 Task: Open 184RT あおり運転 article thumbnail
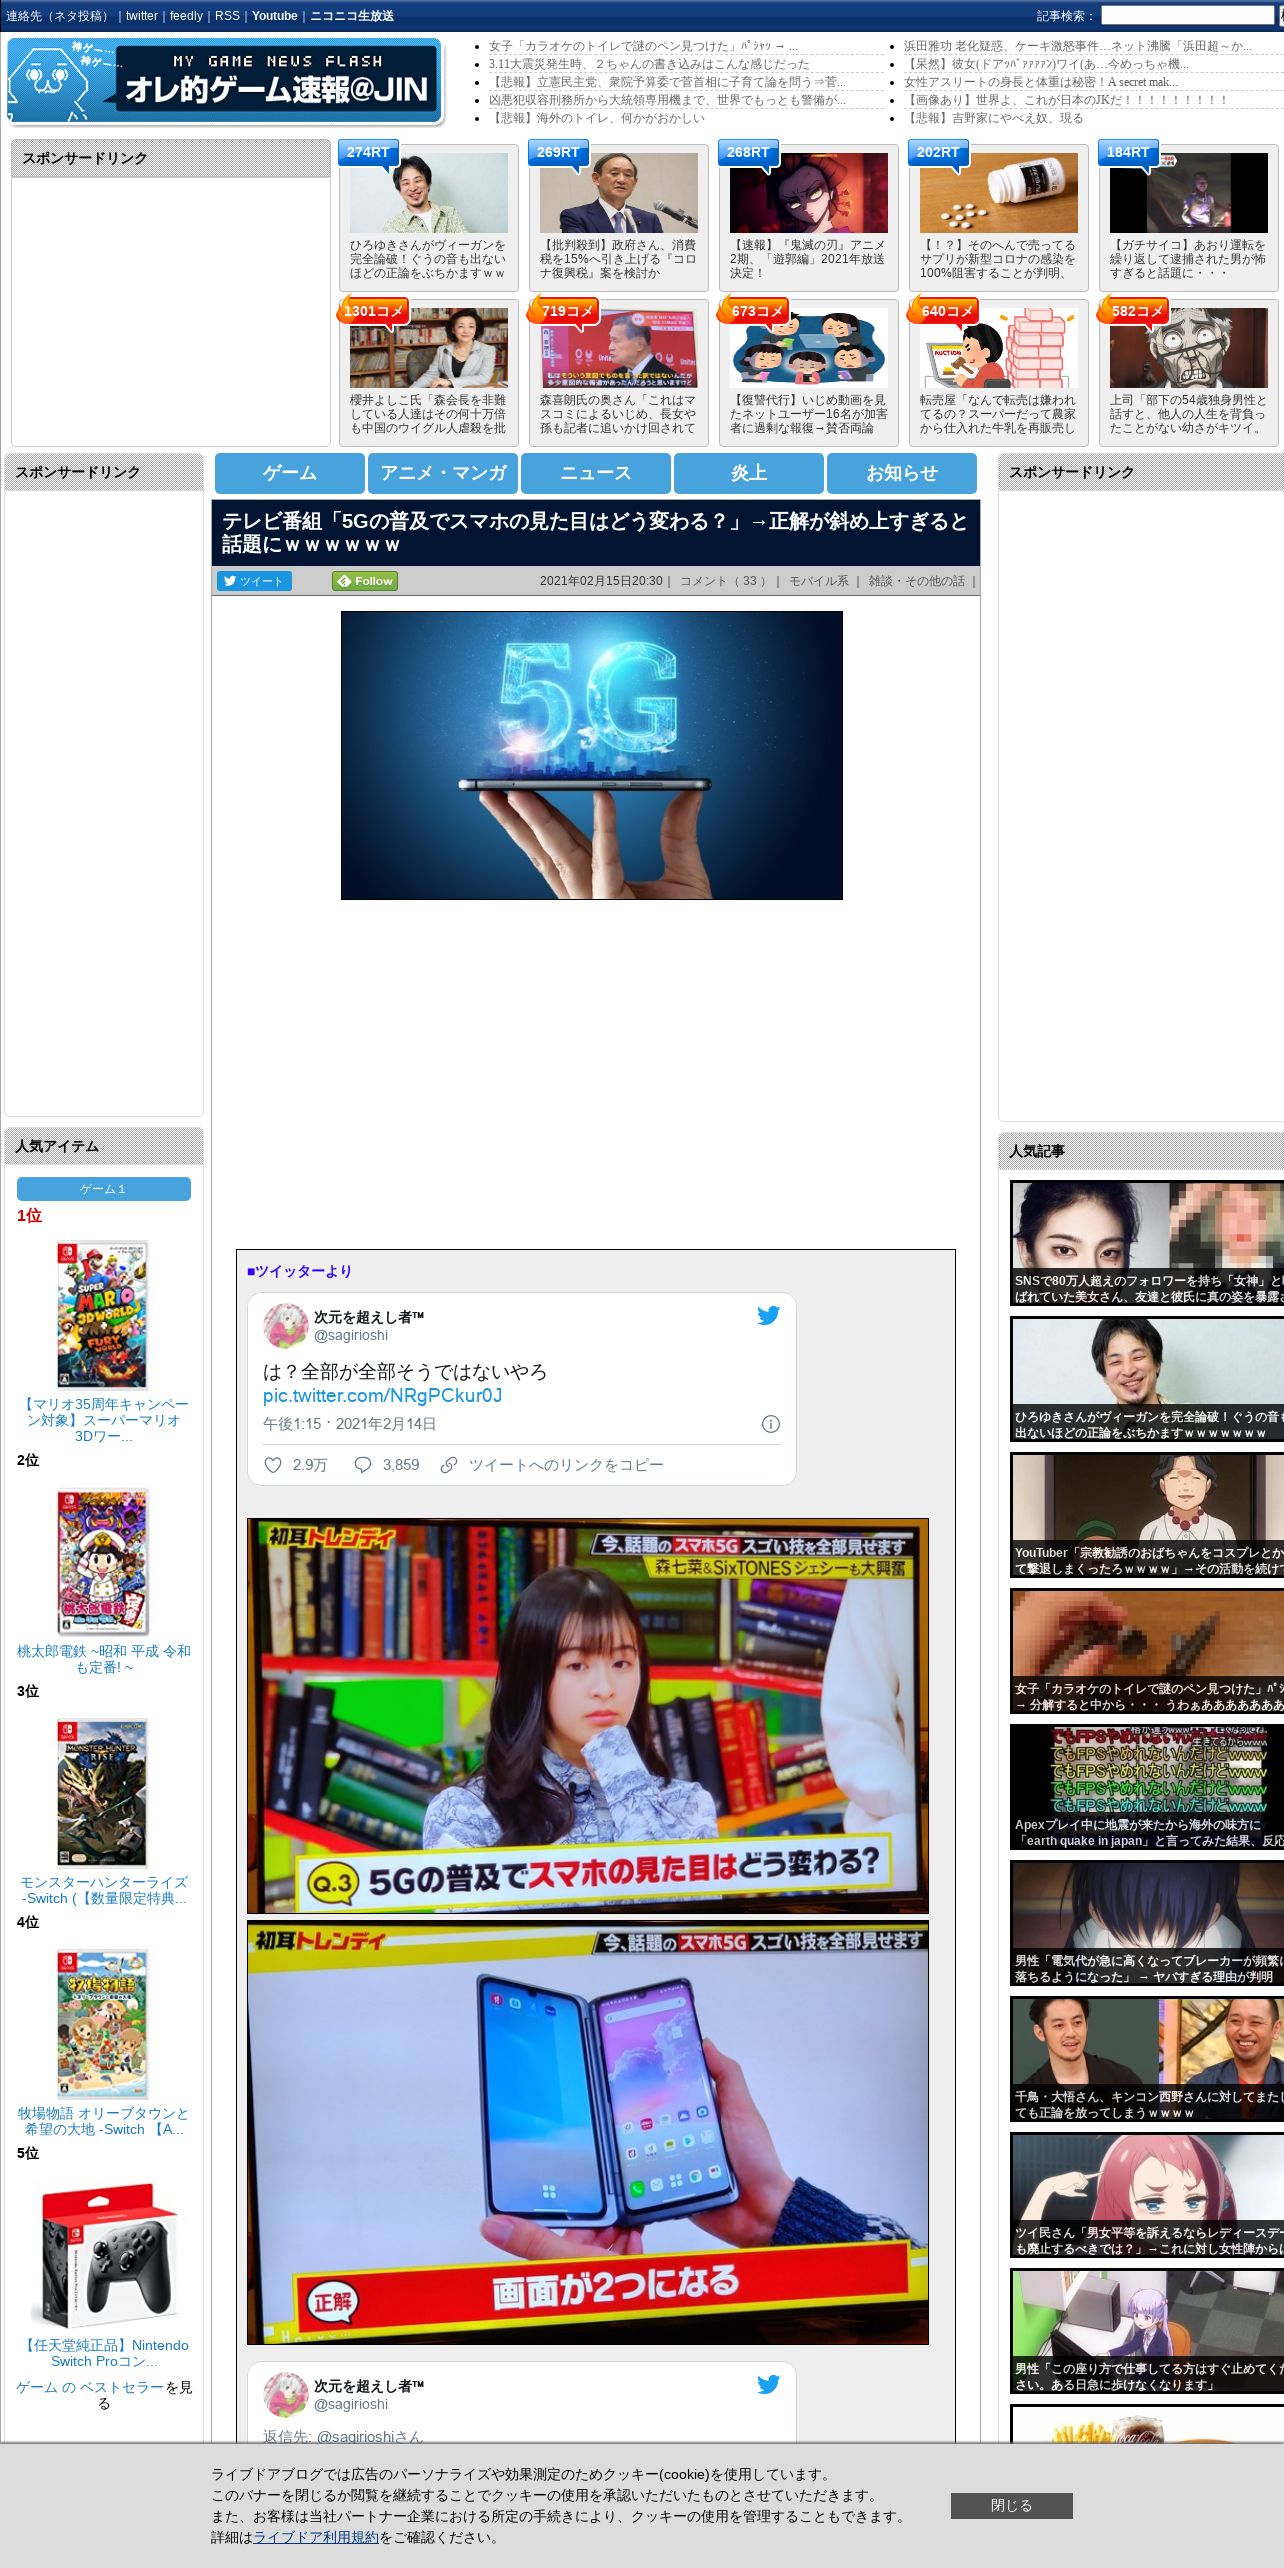tap(1189, 192)
